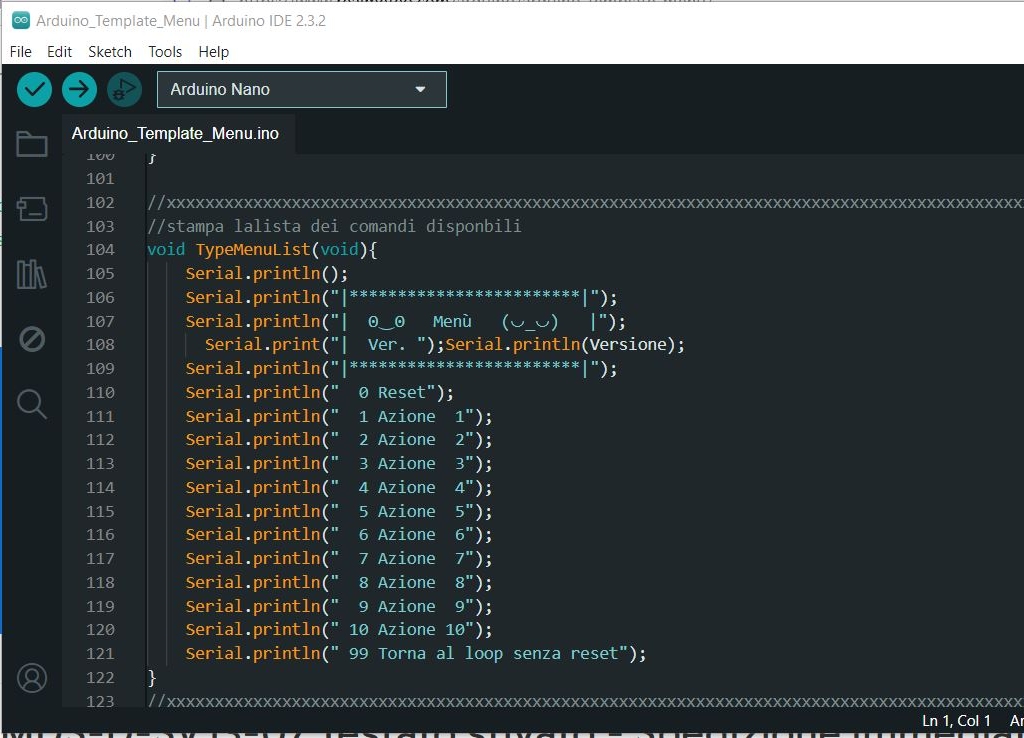Open the Search magnifier sidebar icon
Image resolution: width=1024 pixels, height=738 pixels.
32,404
